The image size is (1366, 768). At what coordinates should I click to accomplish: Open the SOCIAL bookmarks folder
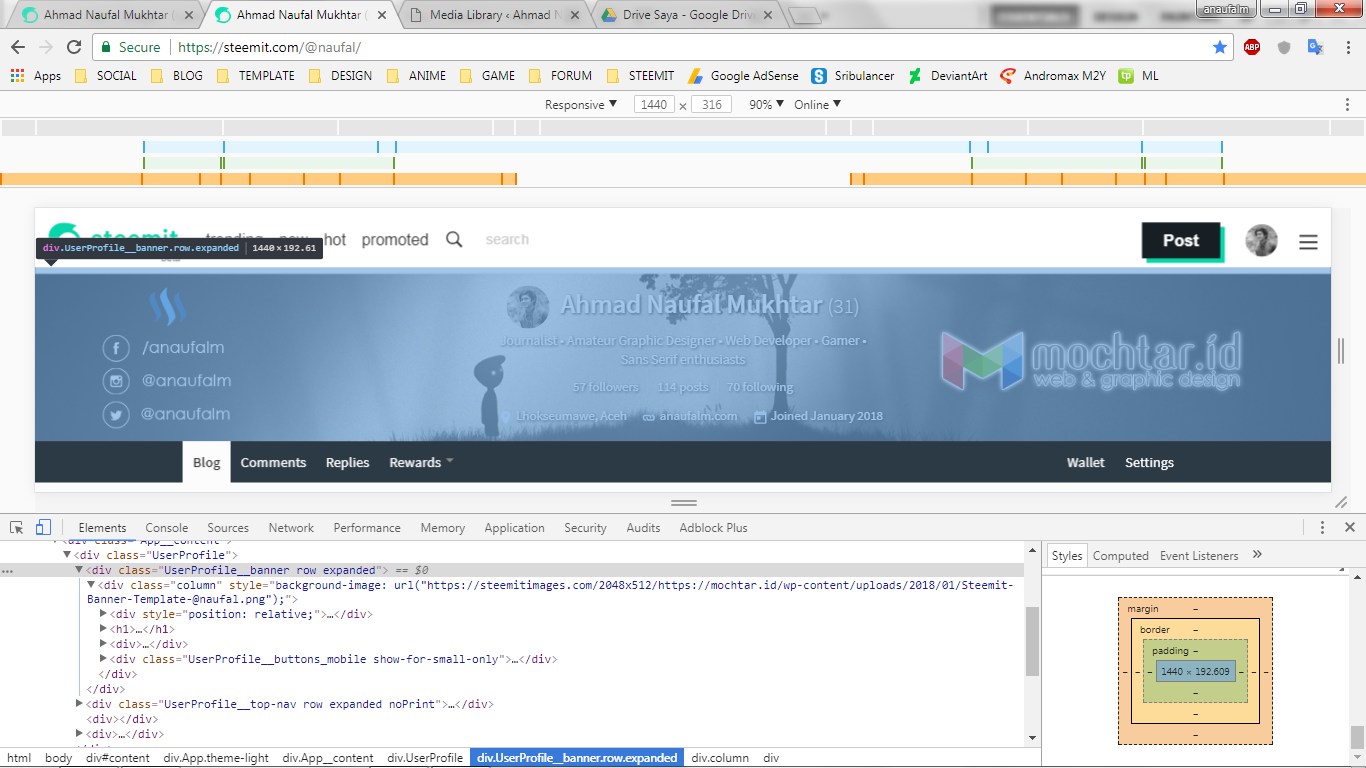(x=105, y=76)
